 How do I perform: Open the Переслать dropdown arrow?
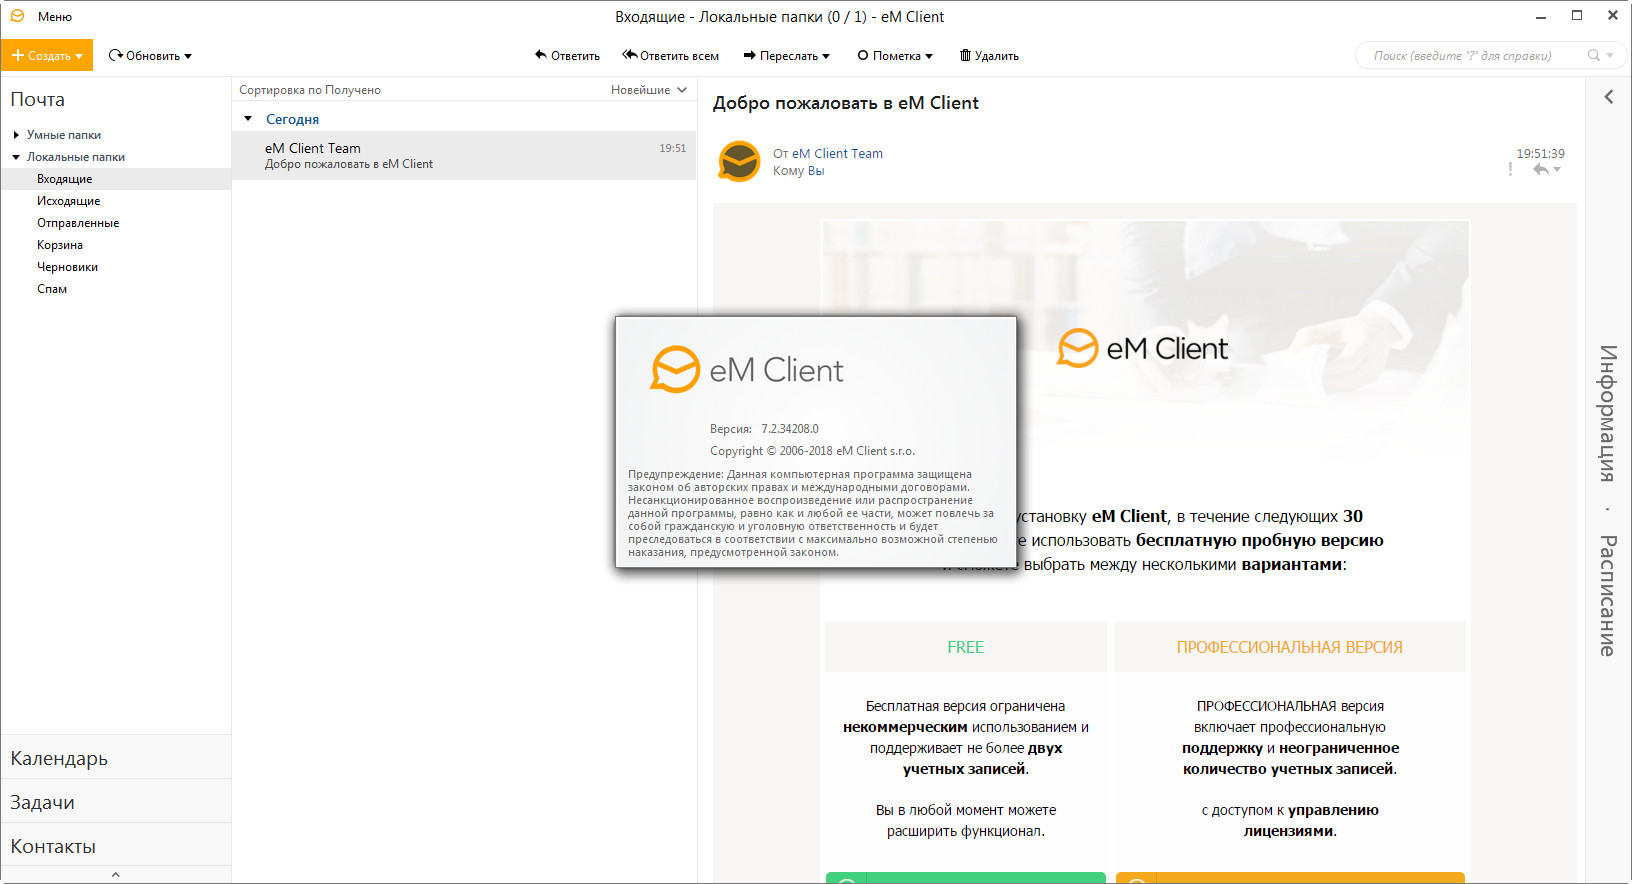826,57
